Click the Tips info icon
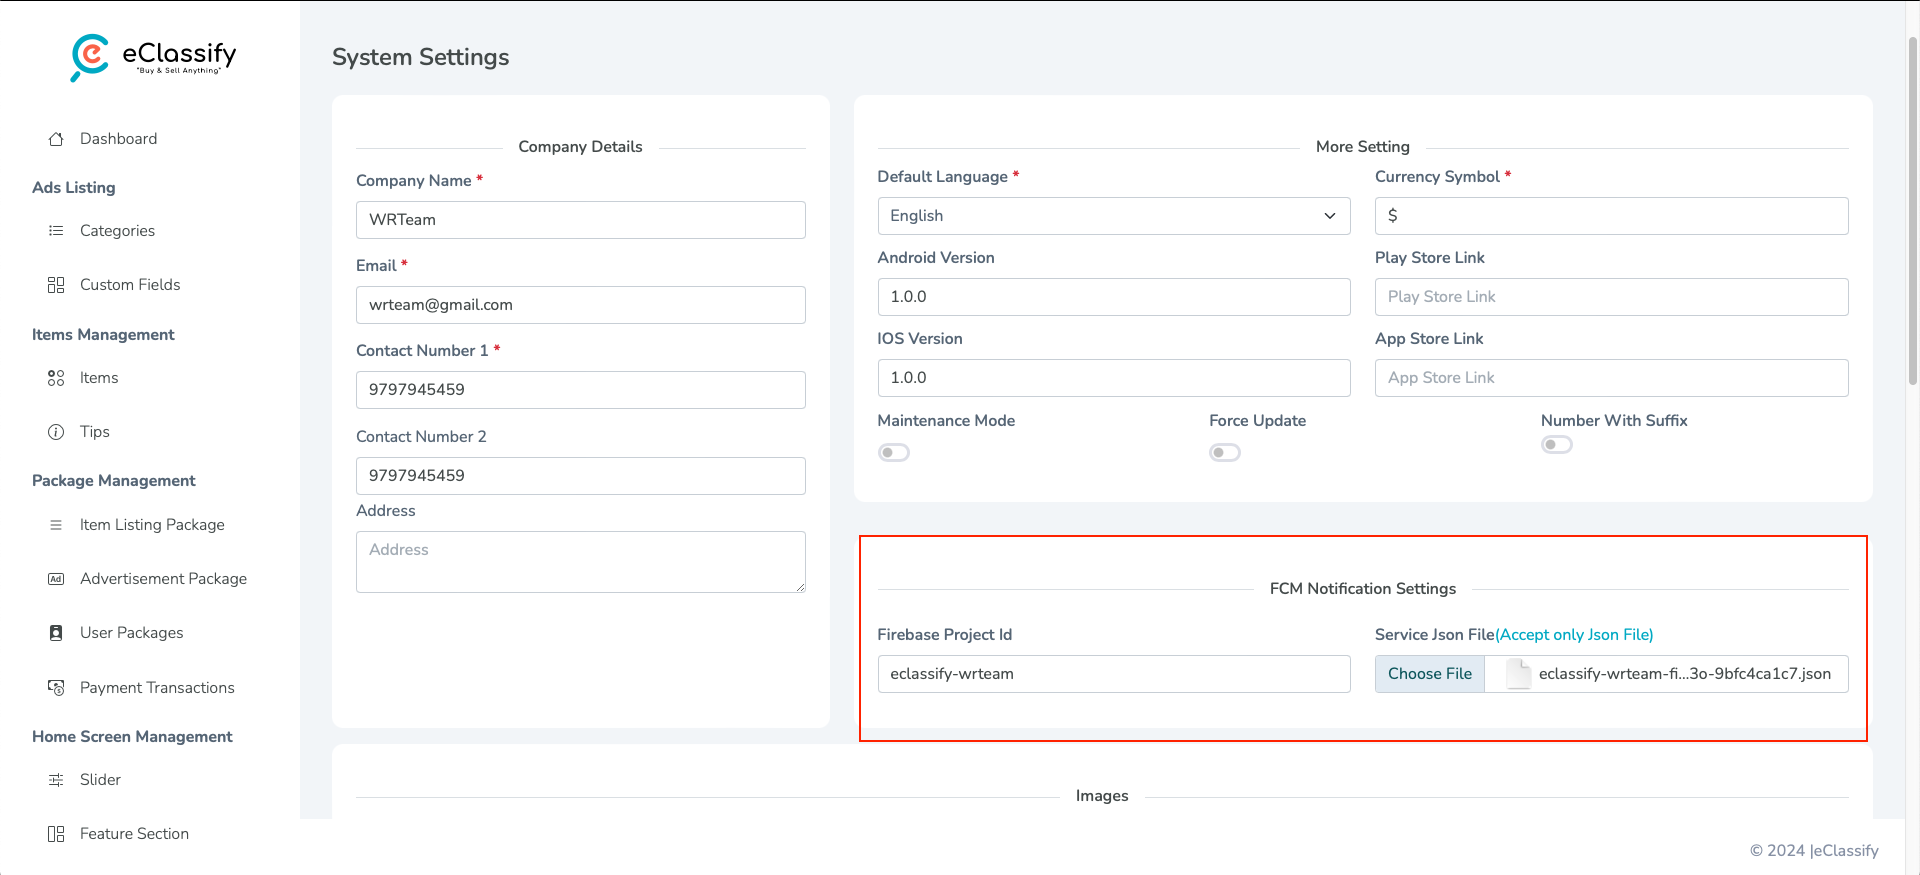Screen dimensions: 1920x875 coord(56,432)
